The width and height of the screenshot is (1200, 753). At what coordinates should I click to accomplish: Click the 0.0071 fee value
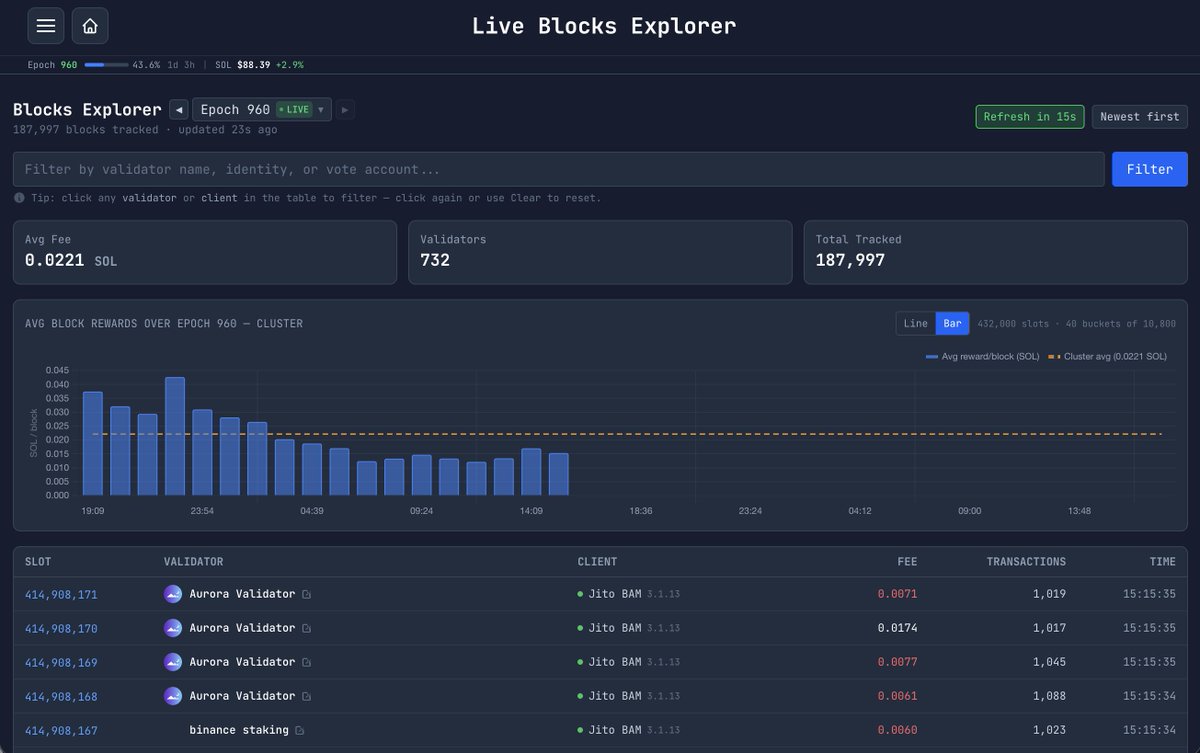click(x=897, y=594)
